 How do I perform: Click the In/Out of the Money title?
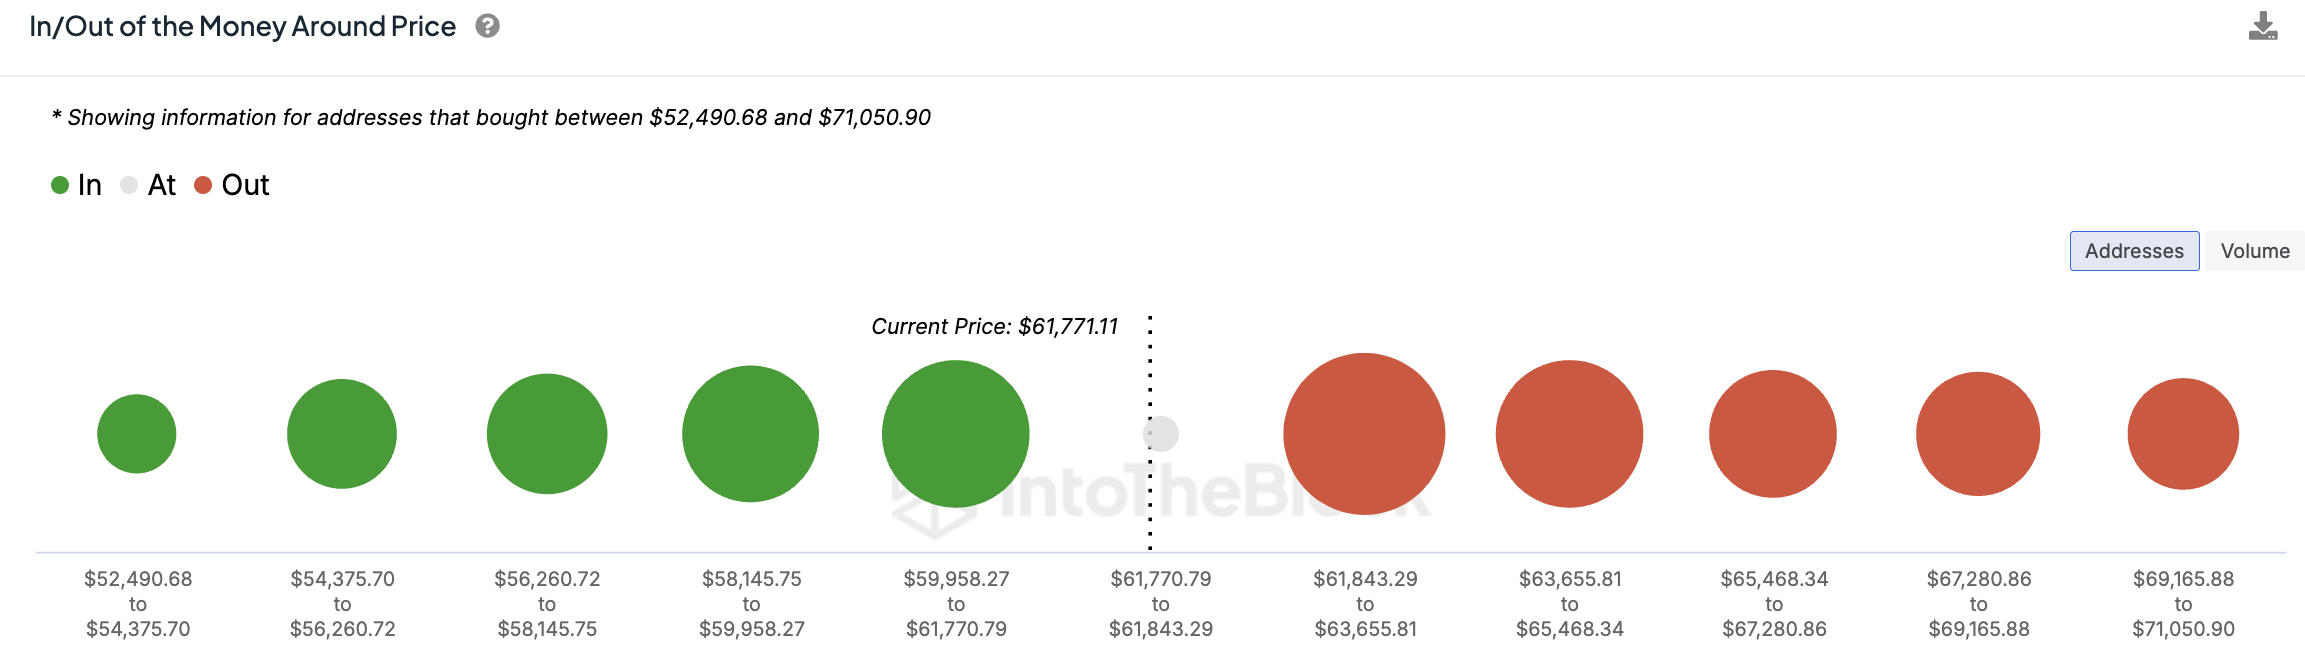[243, 27]
